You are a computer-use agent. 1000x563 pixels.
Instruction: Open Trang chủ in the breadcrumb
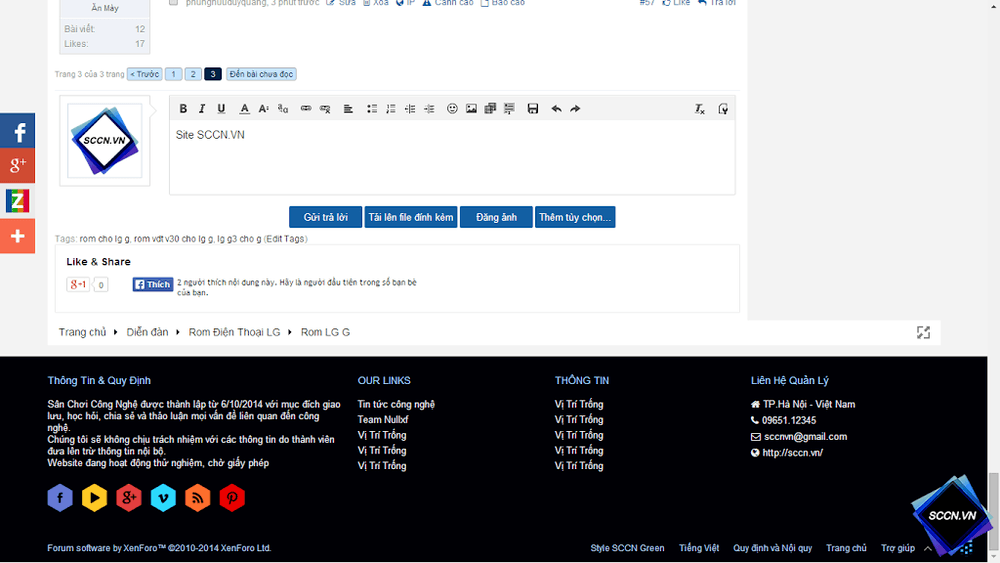click(82, 332)
